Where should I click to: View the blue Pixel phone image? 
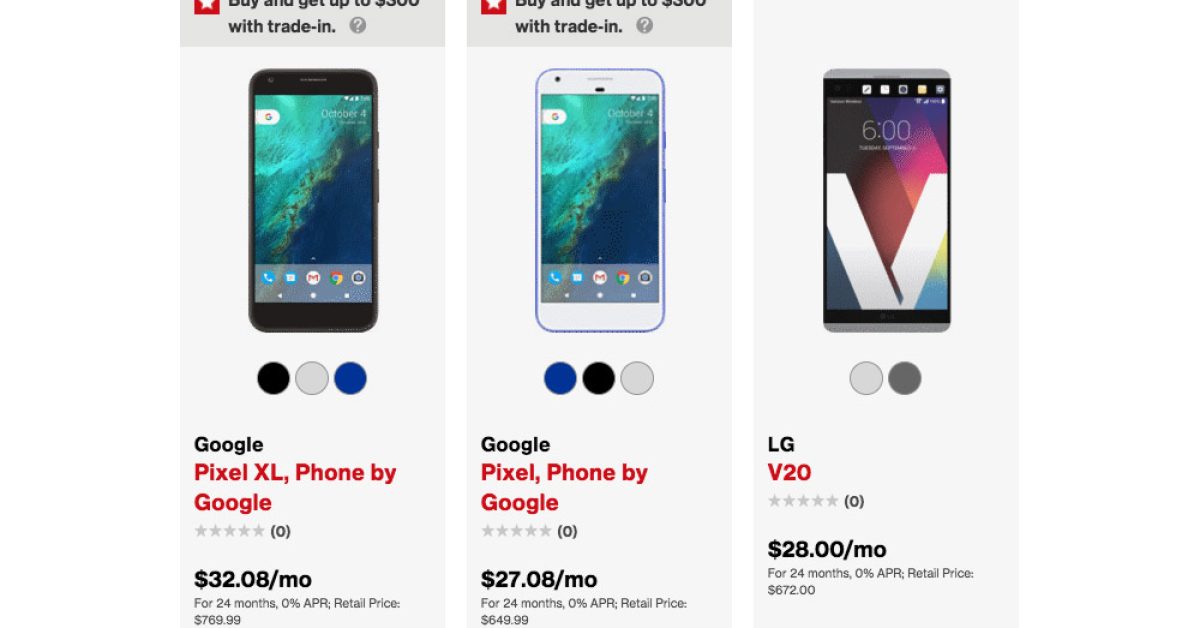600,200
